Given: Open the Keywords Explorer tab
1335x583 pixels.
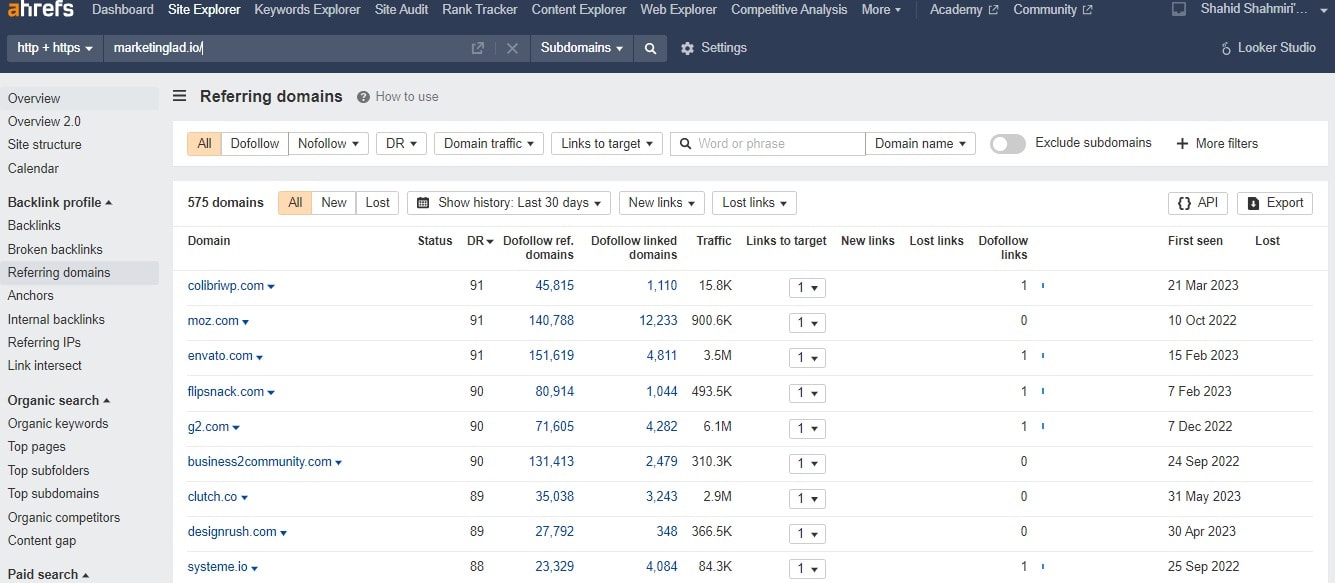Looking at the screenshot, I should pyautogui.click(x=307, y=10).
